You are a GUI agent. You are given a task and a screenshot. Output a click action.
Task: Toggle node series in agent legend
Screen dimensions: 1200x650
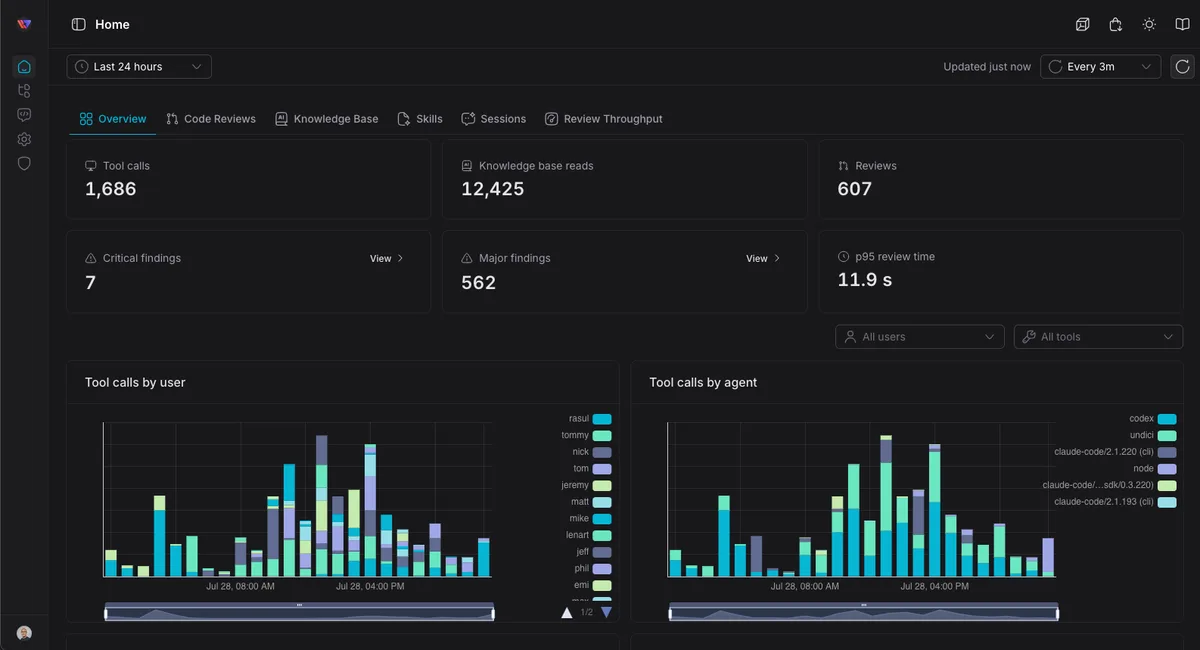[x=1155, y=469]
